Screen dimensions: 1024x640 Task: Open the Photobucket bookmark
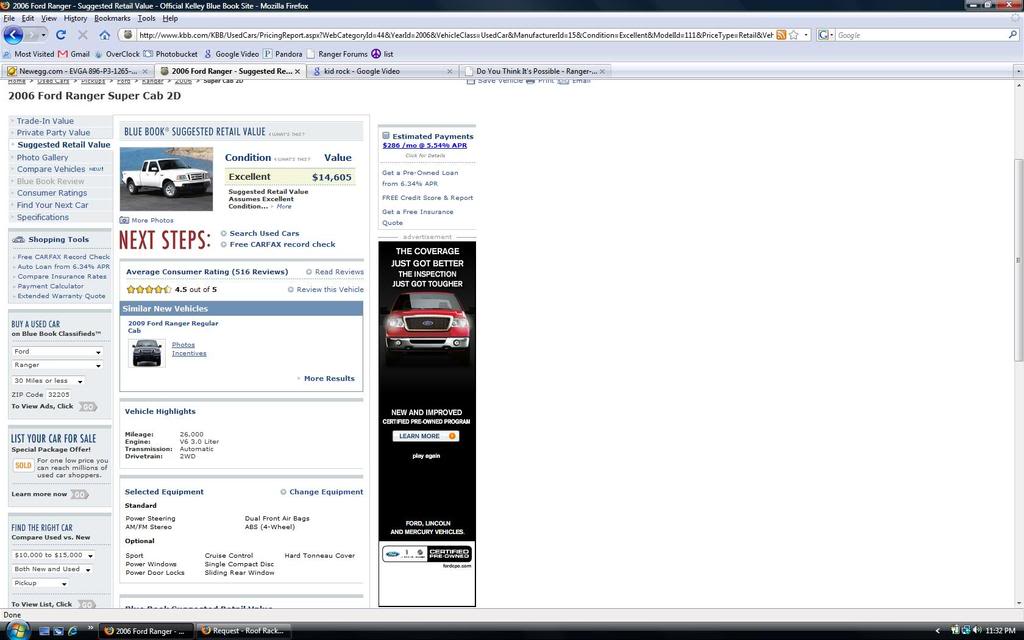tap(170, 54)
